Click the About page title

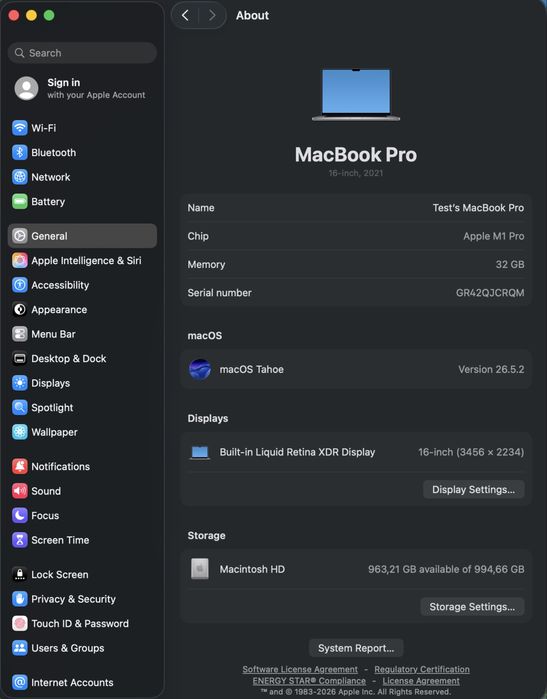[x=252, y=16]
